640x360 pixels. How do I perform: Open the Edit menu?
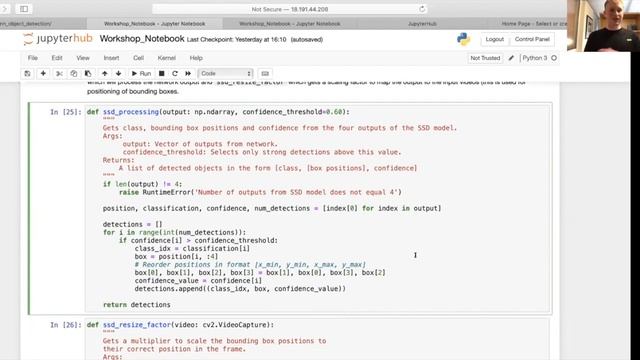click(x=57, y=58)
